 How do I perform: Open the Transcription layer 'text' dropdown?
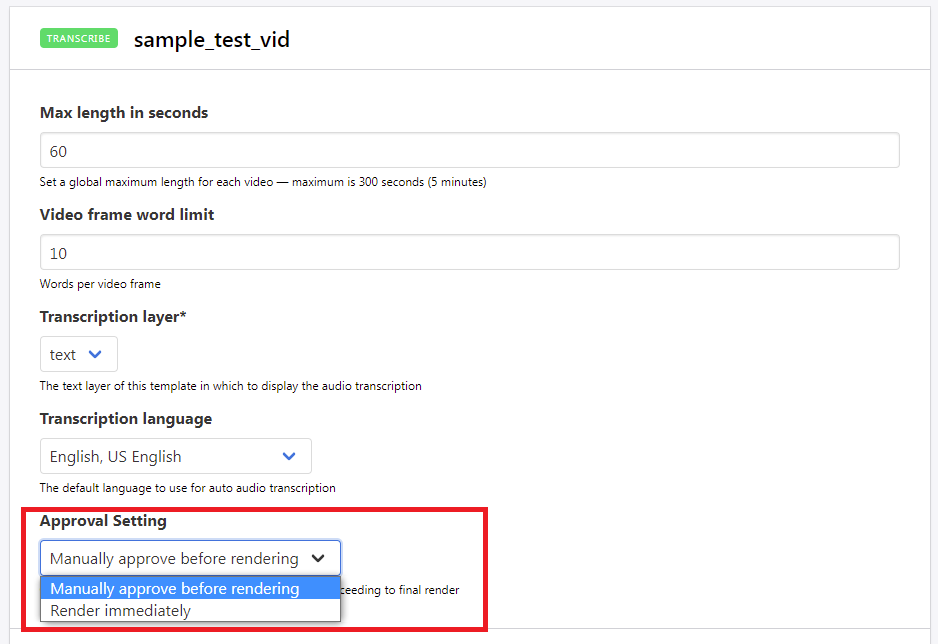[78, 354]
